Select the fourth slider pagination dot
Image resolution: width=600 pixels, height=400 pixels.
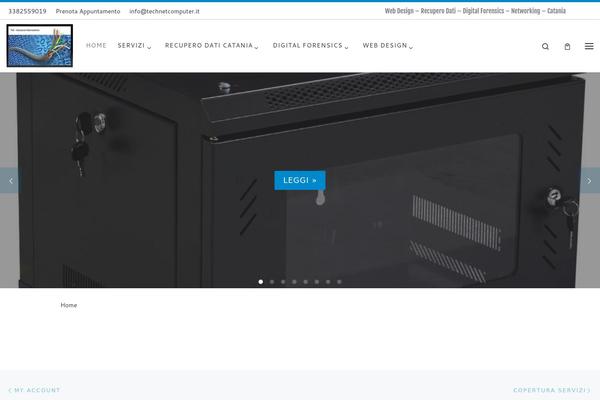pos(294,282)
